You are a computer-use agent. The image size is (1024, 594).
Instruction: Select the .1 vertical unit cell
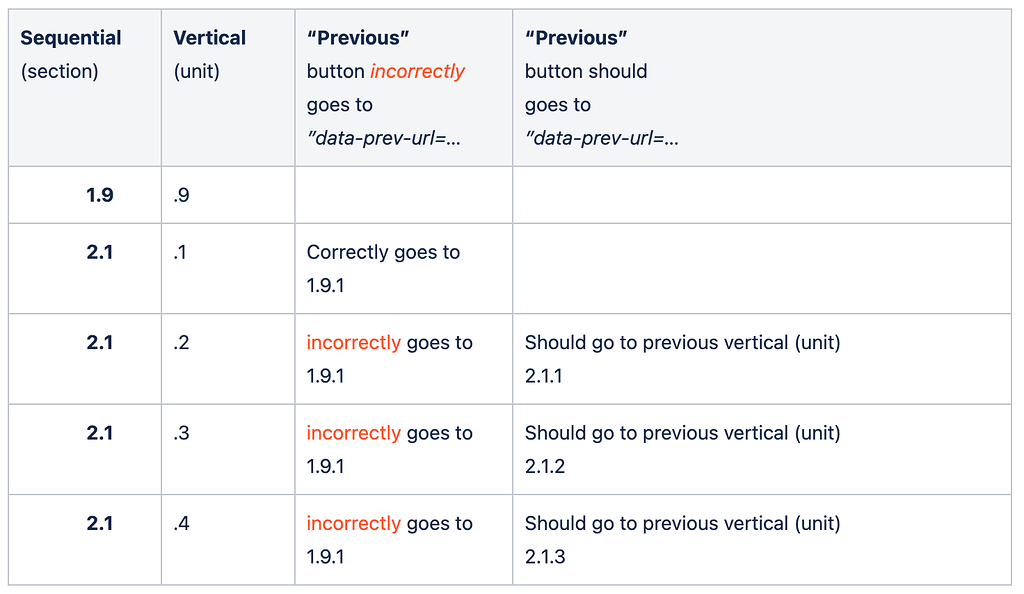pyautogui.click(x=179, y=253)
